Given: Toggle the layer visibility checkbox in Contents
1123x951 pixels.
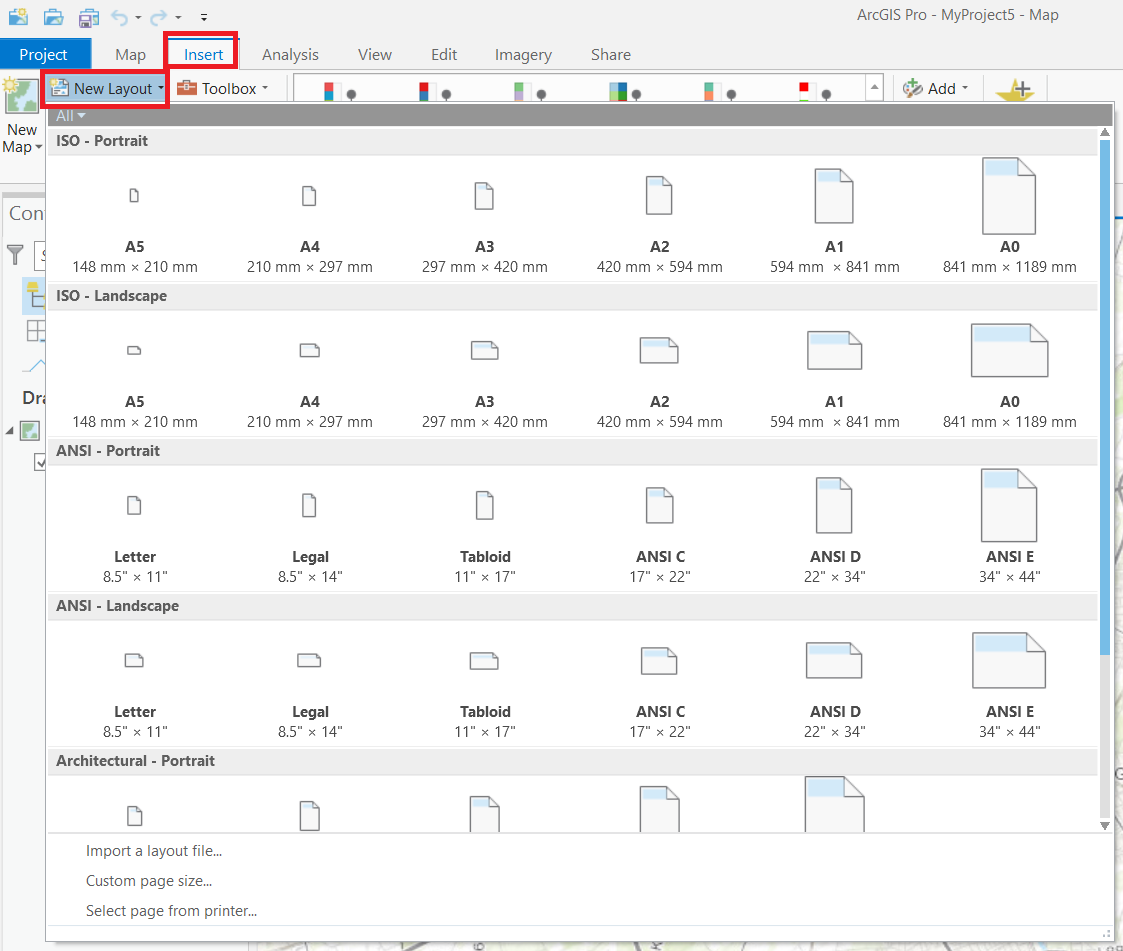Looking at the screenshot, I should [40, 461].
